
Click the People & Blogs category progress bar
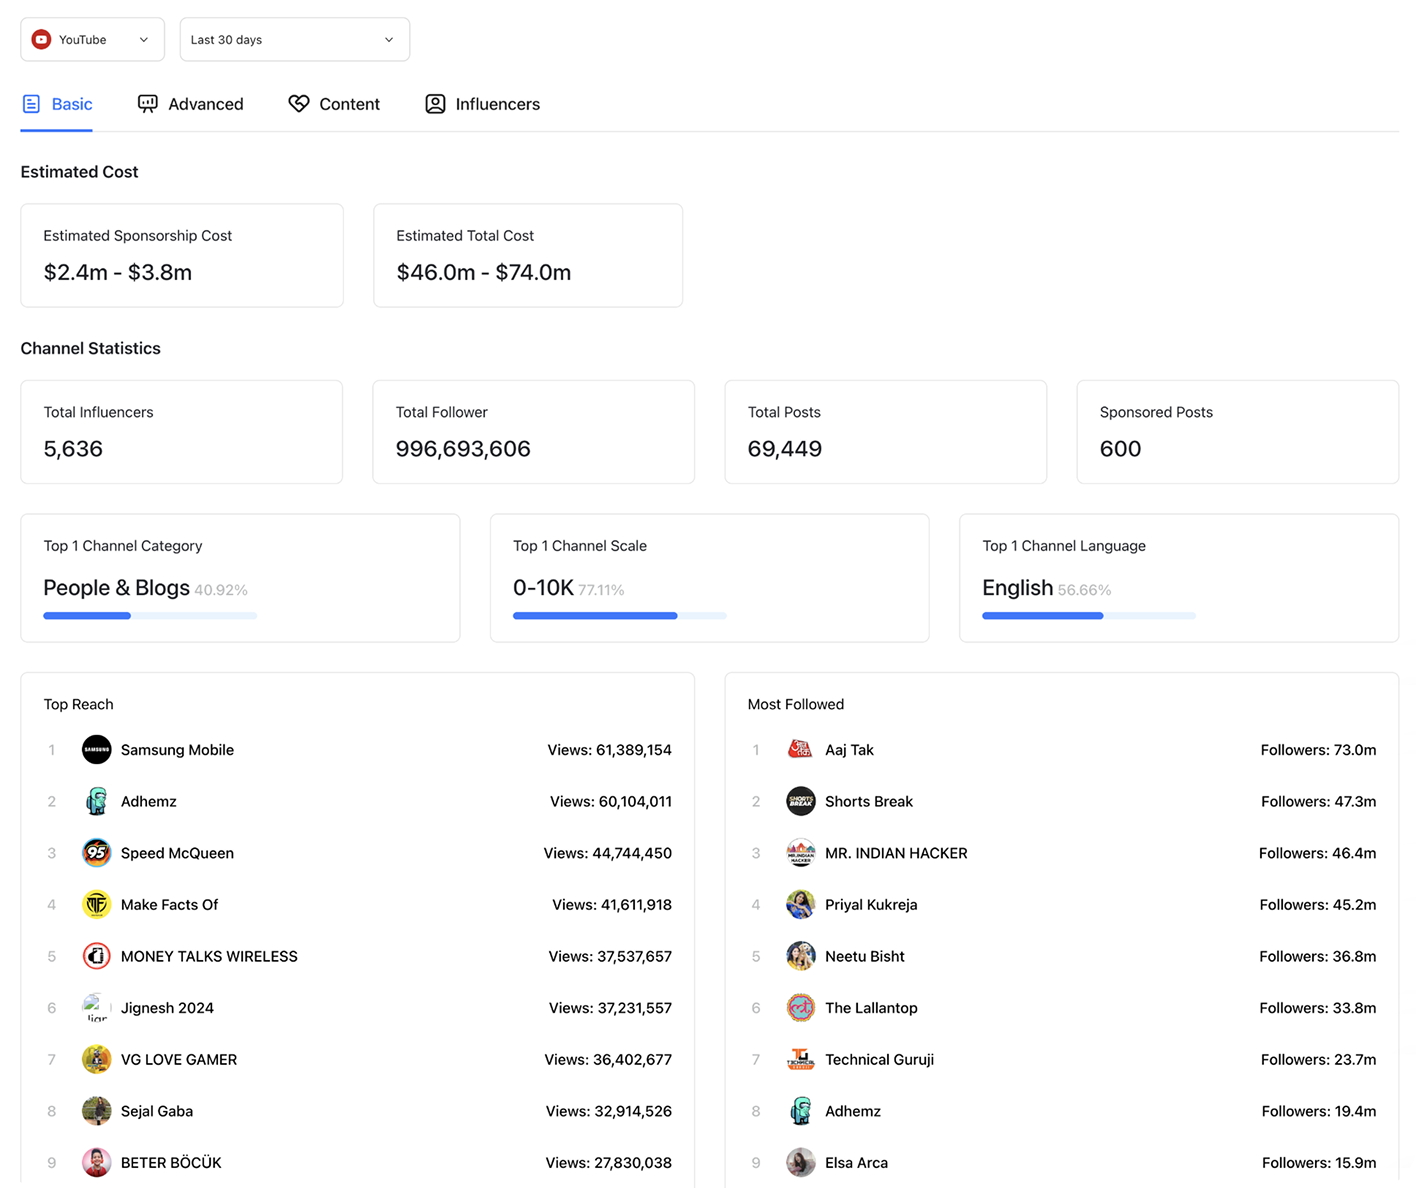[150, 616]
